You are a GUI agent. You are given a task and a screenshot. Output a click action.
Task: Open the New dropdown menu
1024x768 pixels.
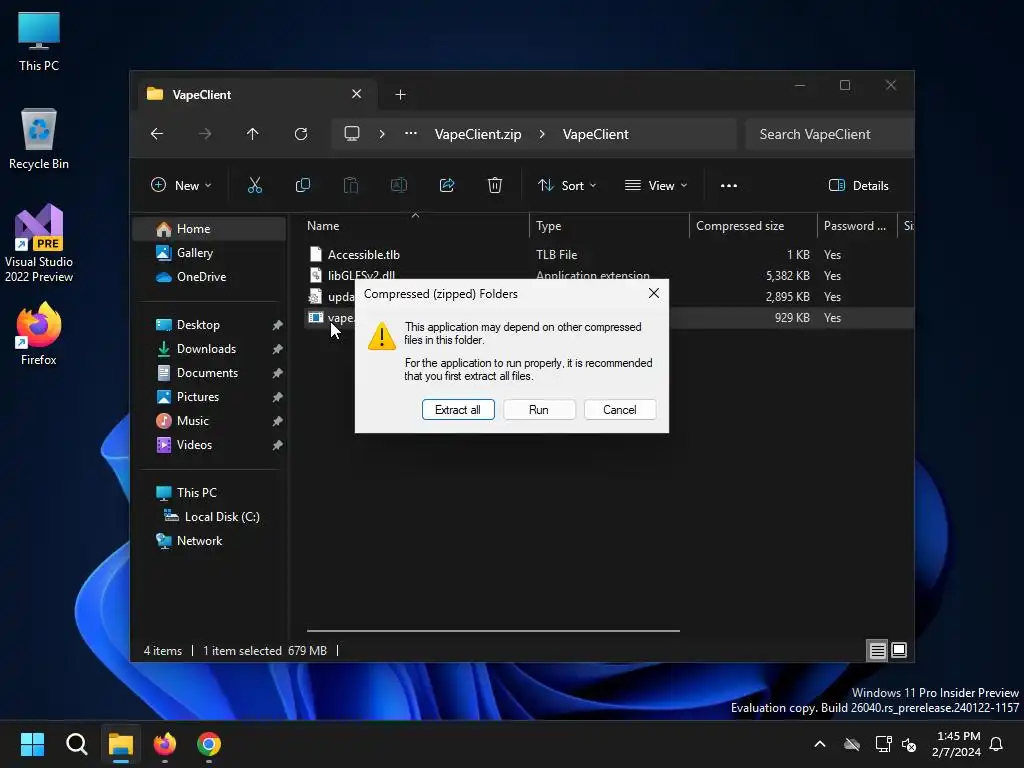182,185
